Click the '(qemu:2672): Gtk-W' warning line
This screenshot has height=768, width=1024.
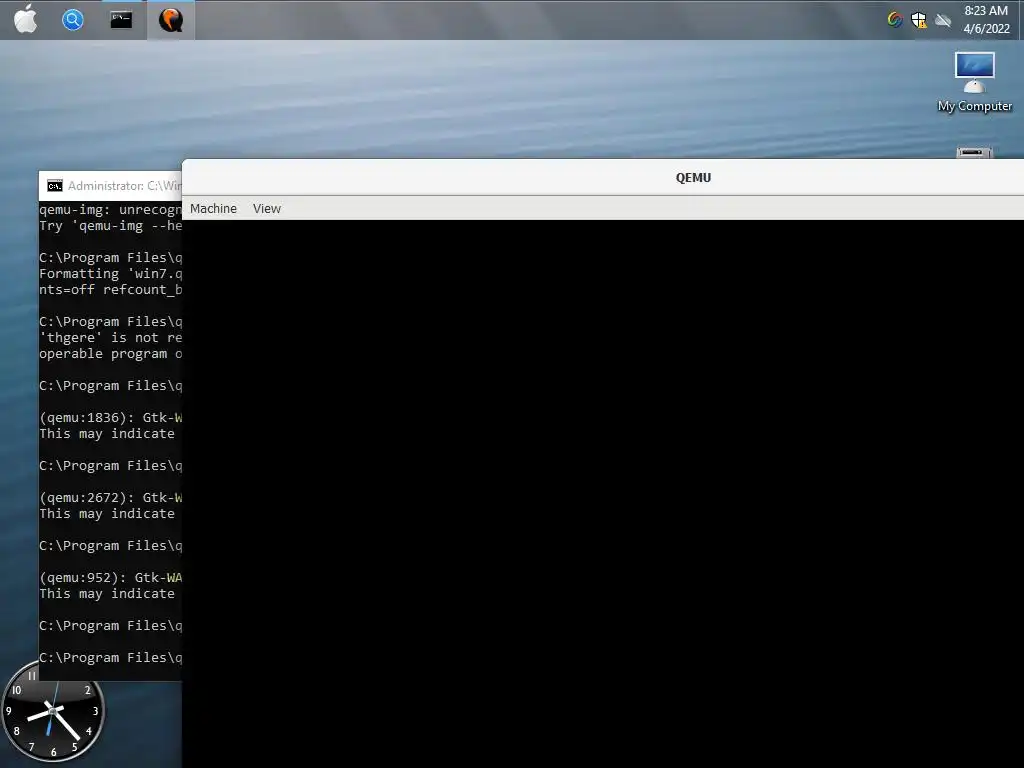[110, 498]
